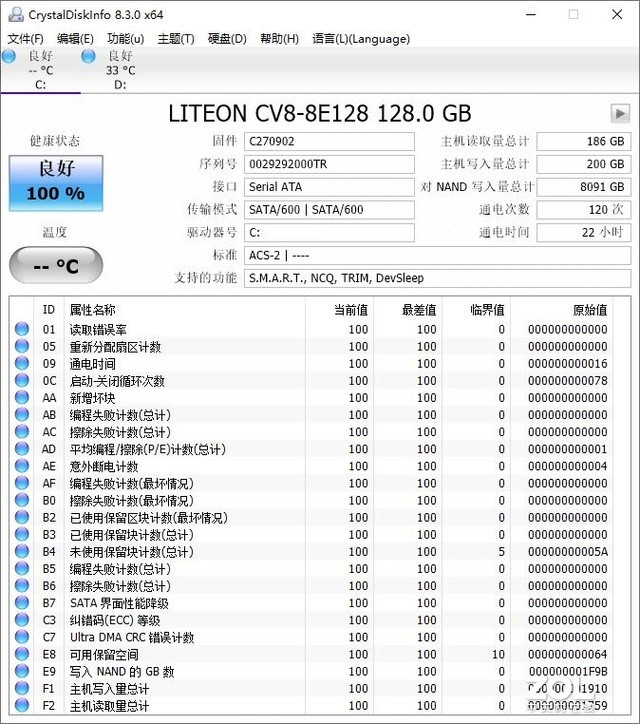
Task: Click the power-on hours 22 小时
Action: point(584,232)
